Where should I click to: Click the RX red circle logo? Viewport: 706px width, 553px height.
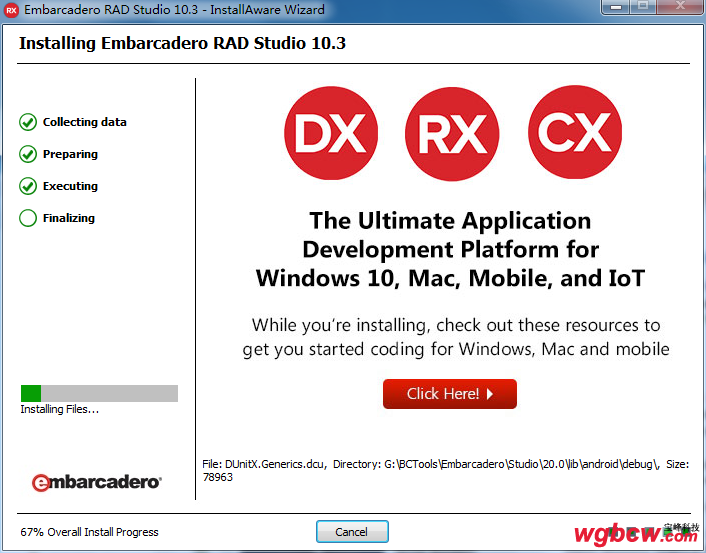pyautogui.click(x=452, y=134)
